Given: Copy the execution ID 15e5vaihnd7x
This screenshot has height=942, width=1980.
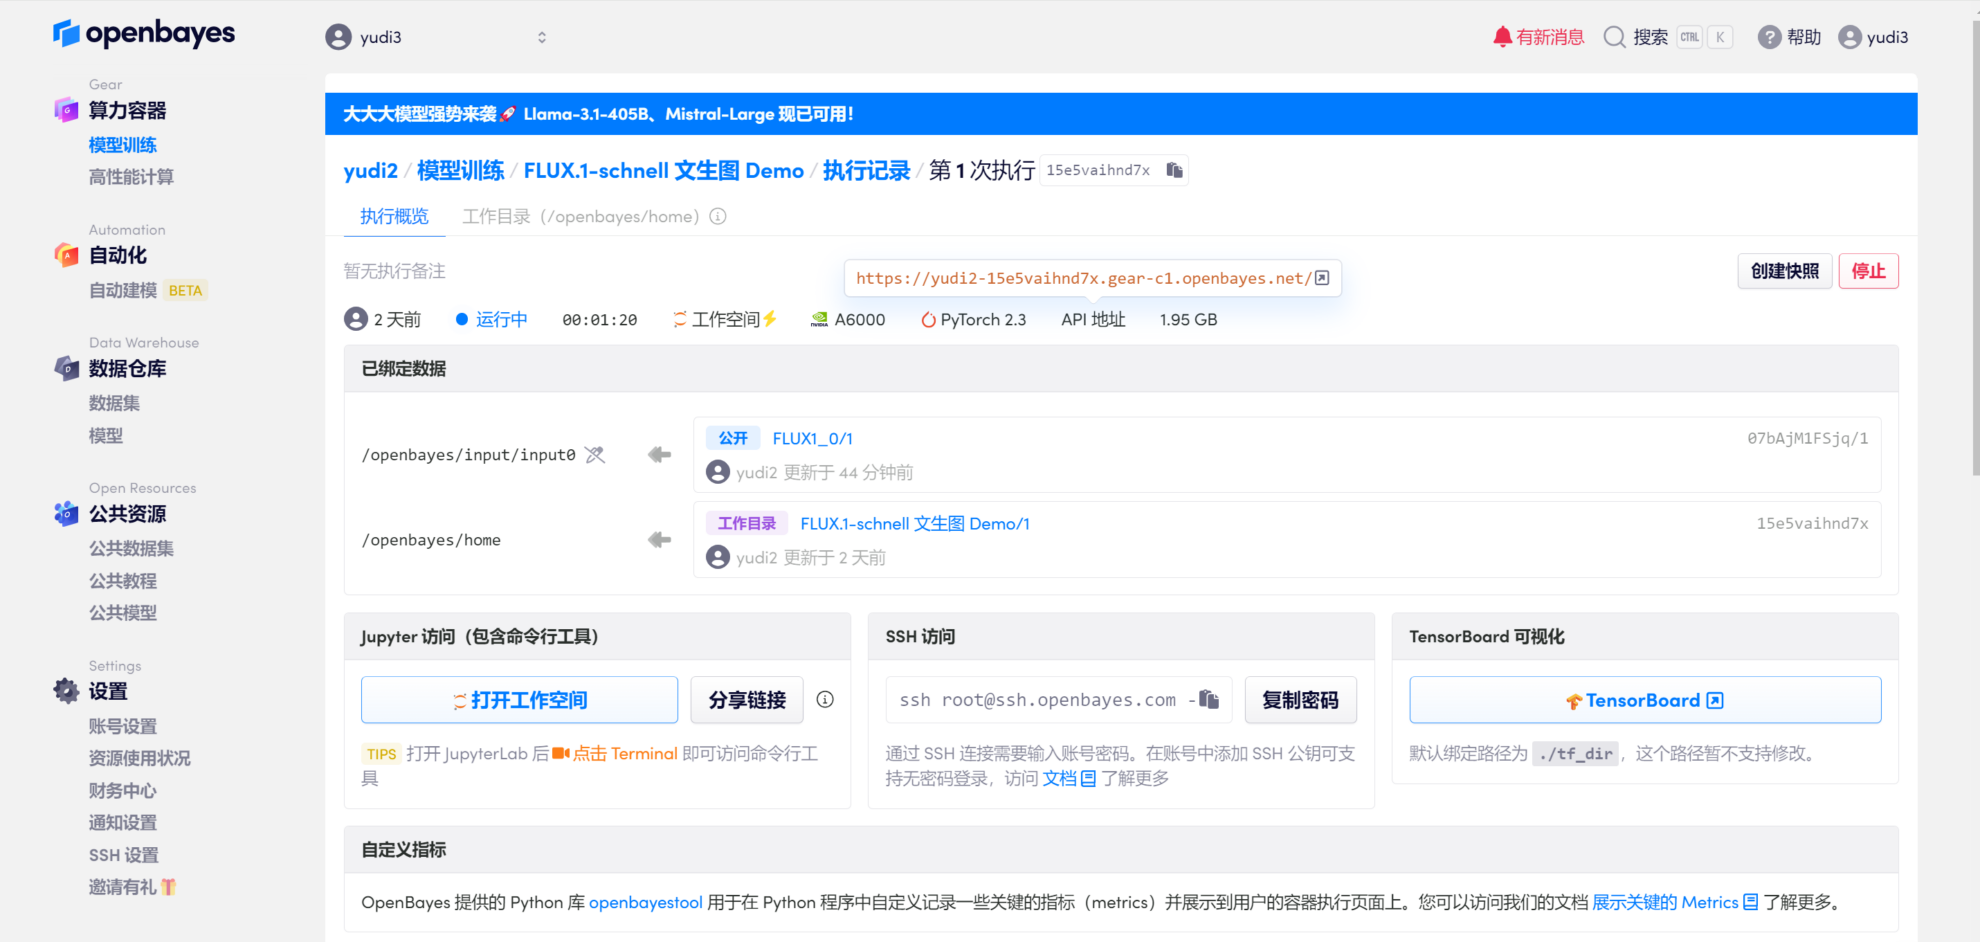Looking at the screenshot, I should coord(1174,171).
